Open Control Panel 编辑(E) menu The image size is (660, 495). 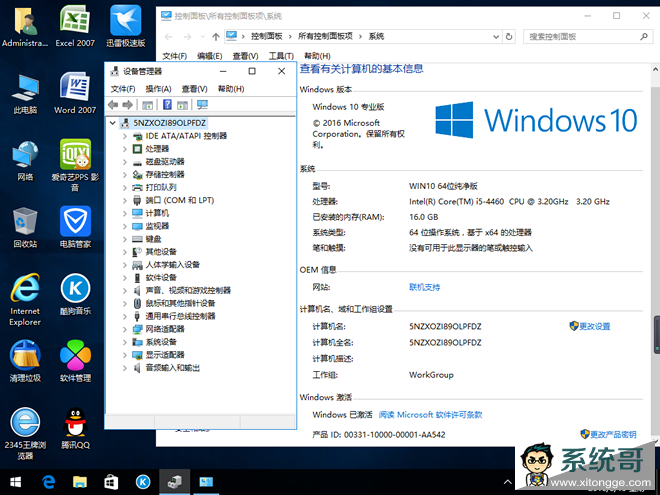tap(210, 56)
